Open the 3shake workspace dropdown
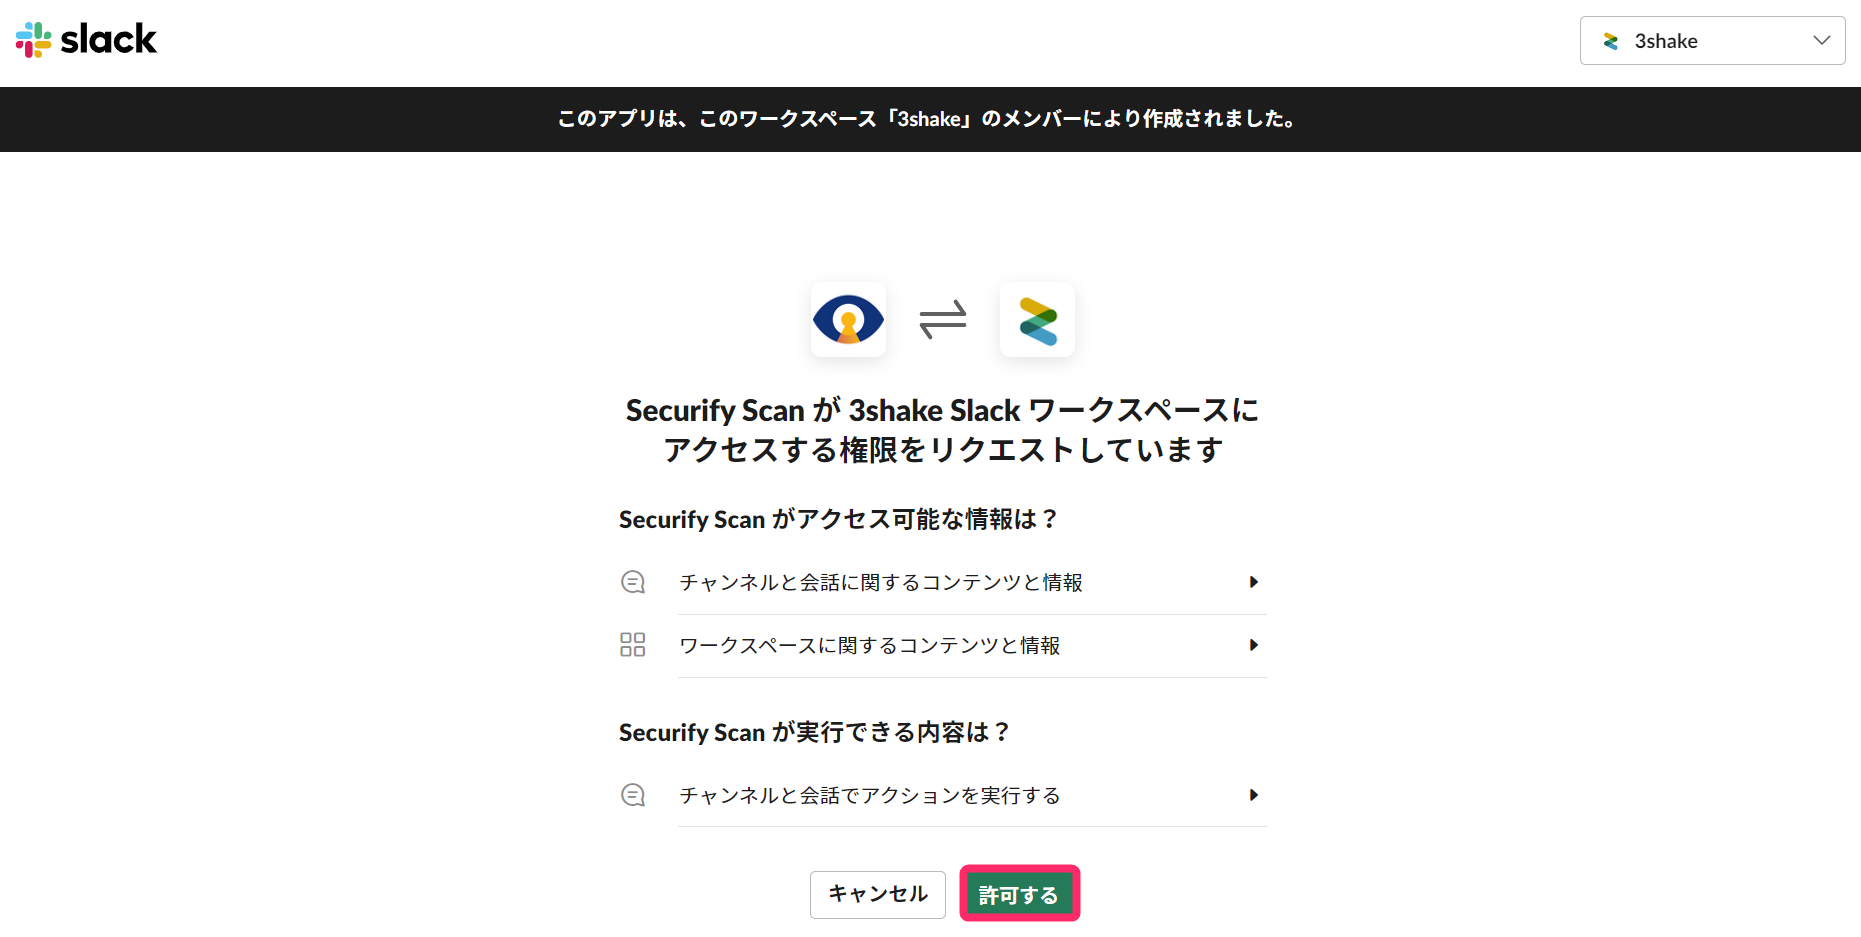This screenshot has height=937, width=1861. pos(1712,41)
